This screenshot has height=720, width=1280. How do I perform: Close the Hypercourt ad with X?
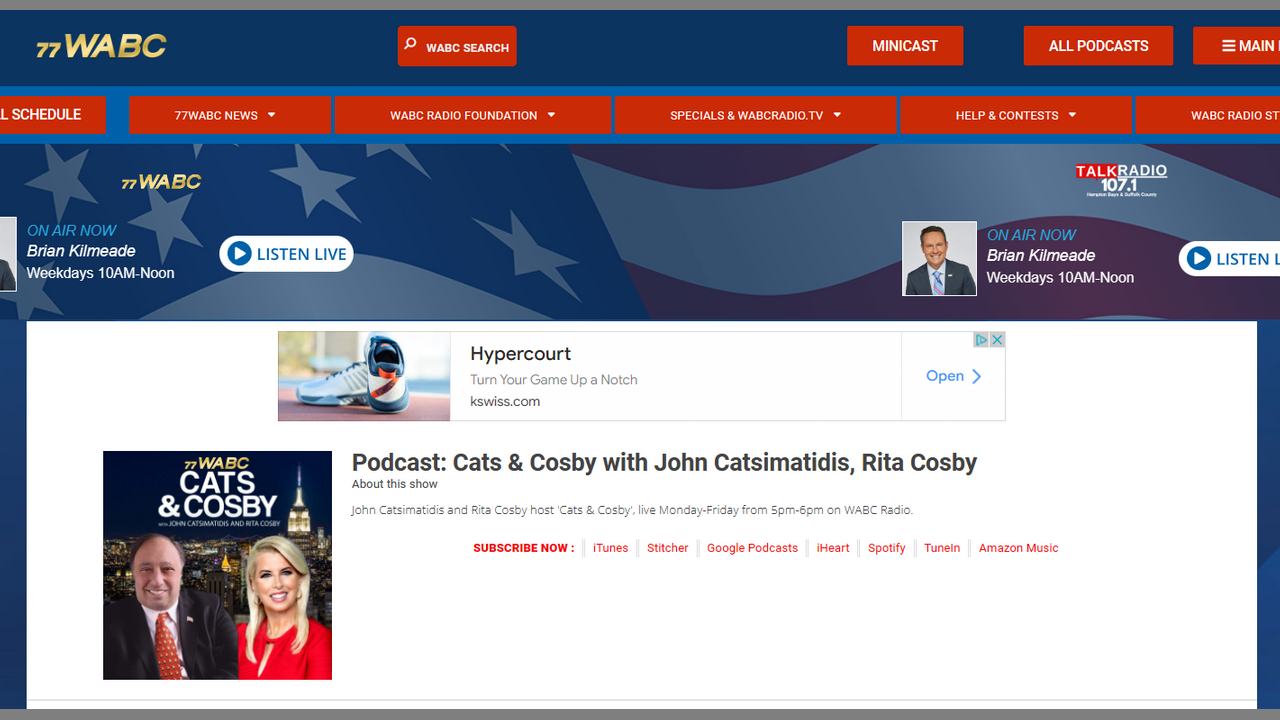997,340
